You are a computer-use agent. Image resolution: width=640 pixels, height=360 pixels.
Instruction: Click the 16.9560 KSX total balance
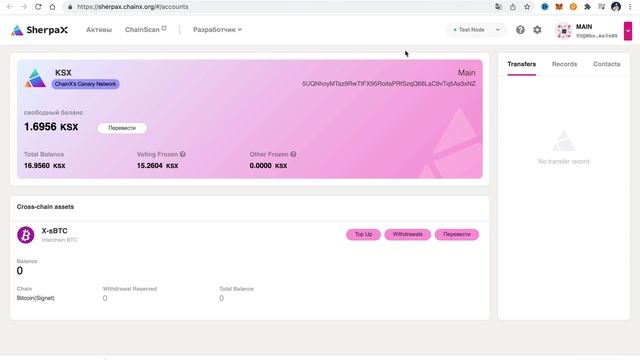coord(44,166)
